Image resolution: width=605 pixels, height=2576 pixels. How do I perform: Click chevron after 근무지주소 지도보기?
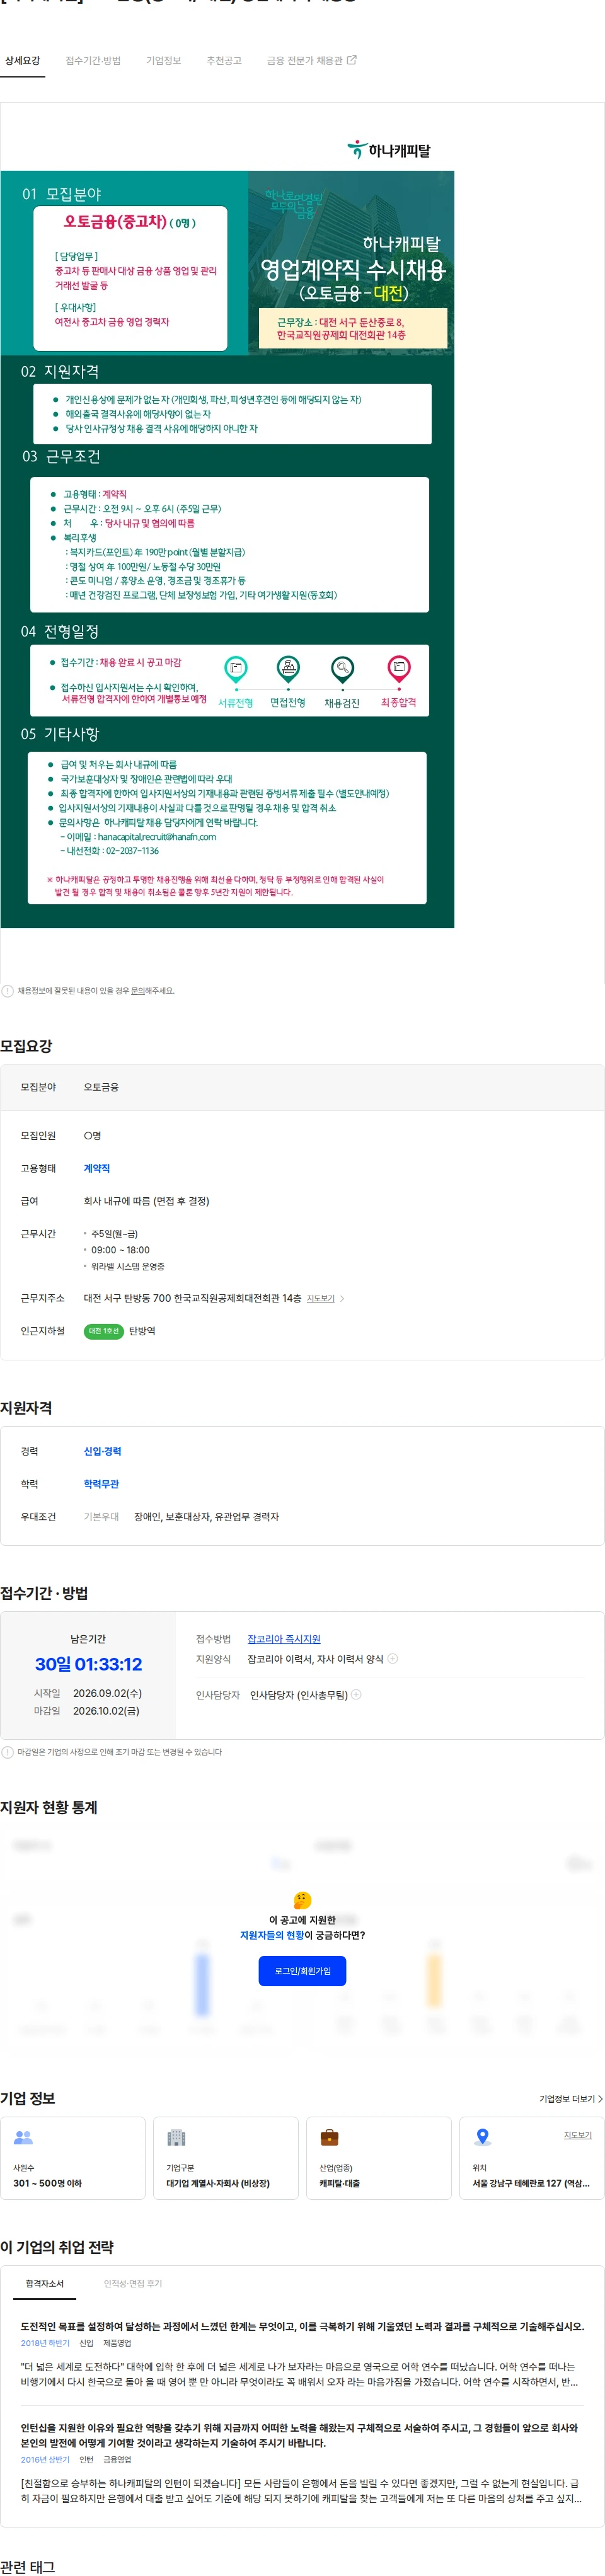(342, 1298)
